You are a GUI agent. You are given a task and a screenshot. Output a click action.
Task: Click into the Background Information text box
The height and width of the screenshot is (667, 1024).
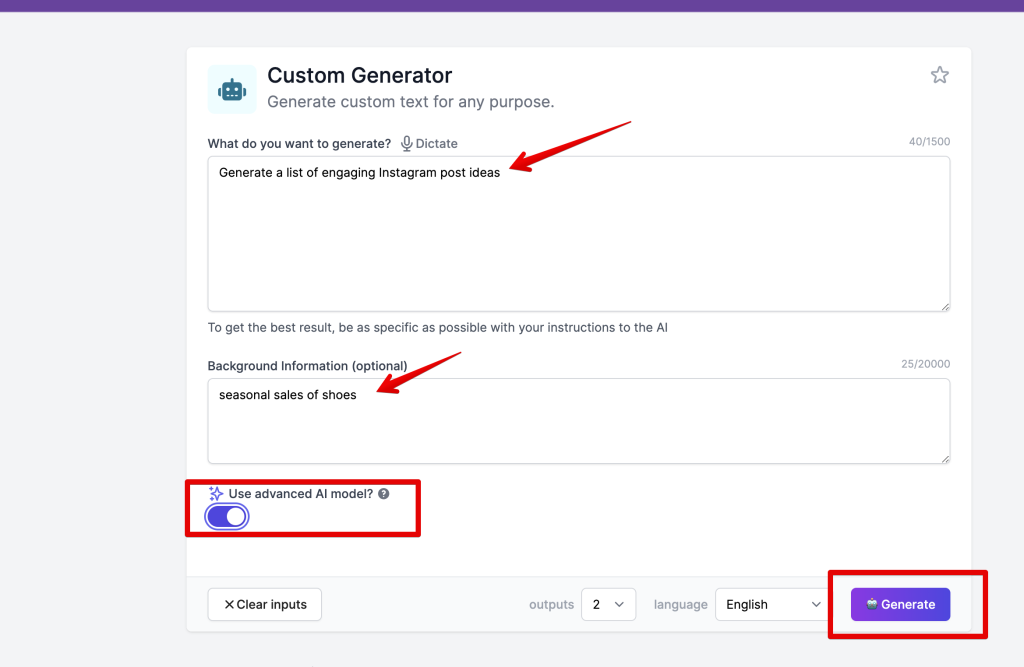click(578, 425)
